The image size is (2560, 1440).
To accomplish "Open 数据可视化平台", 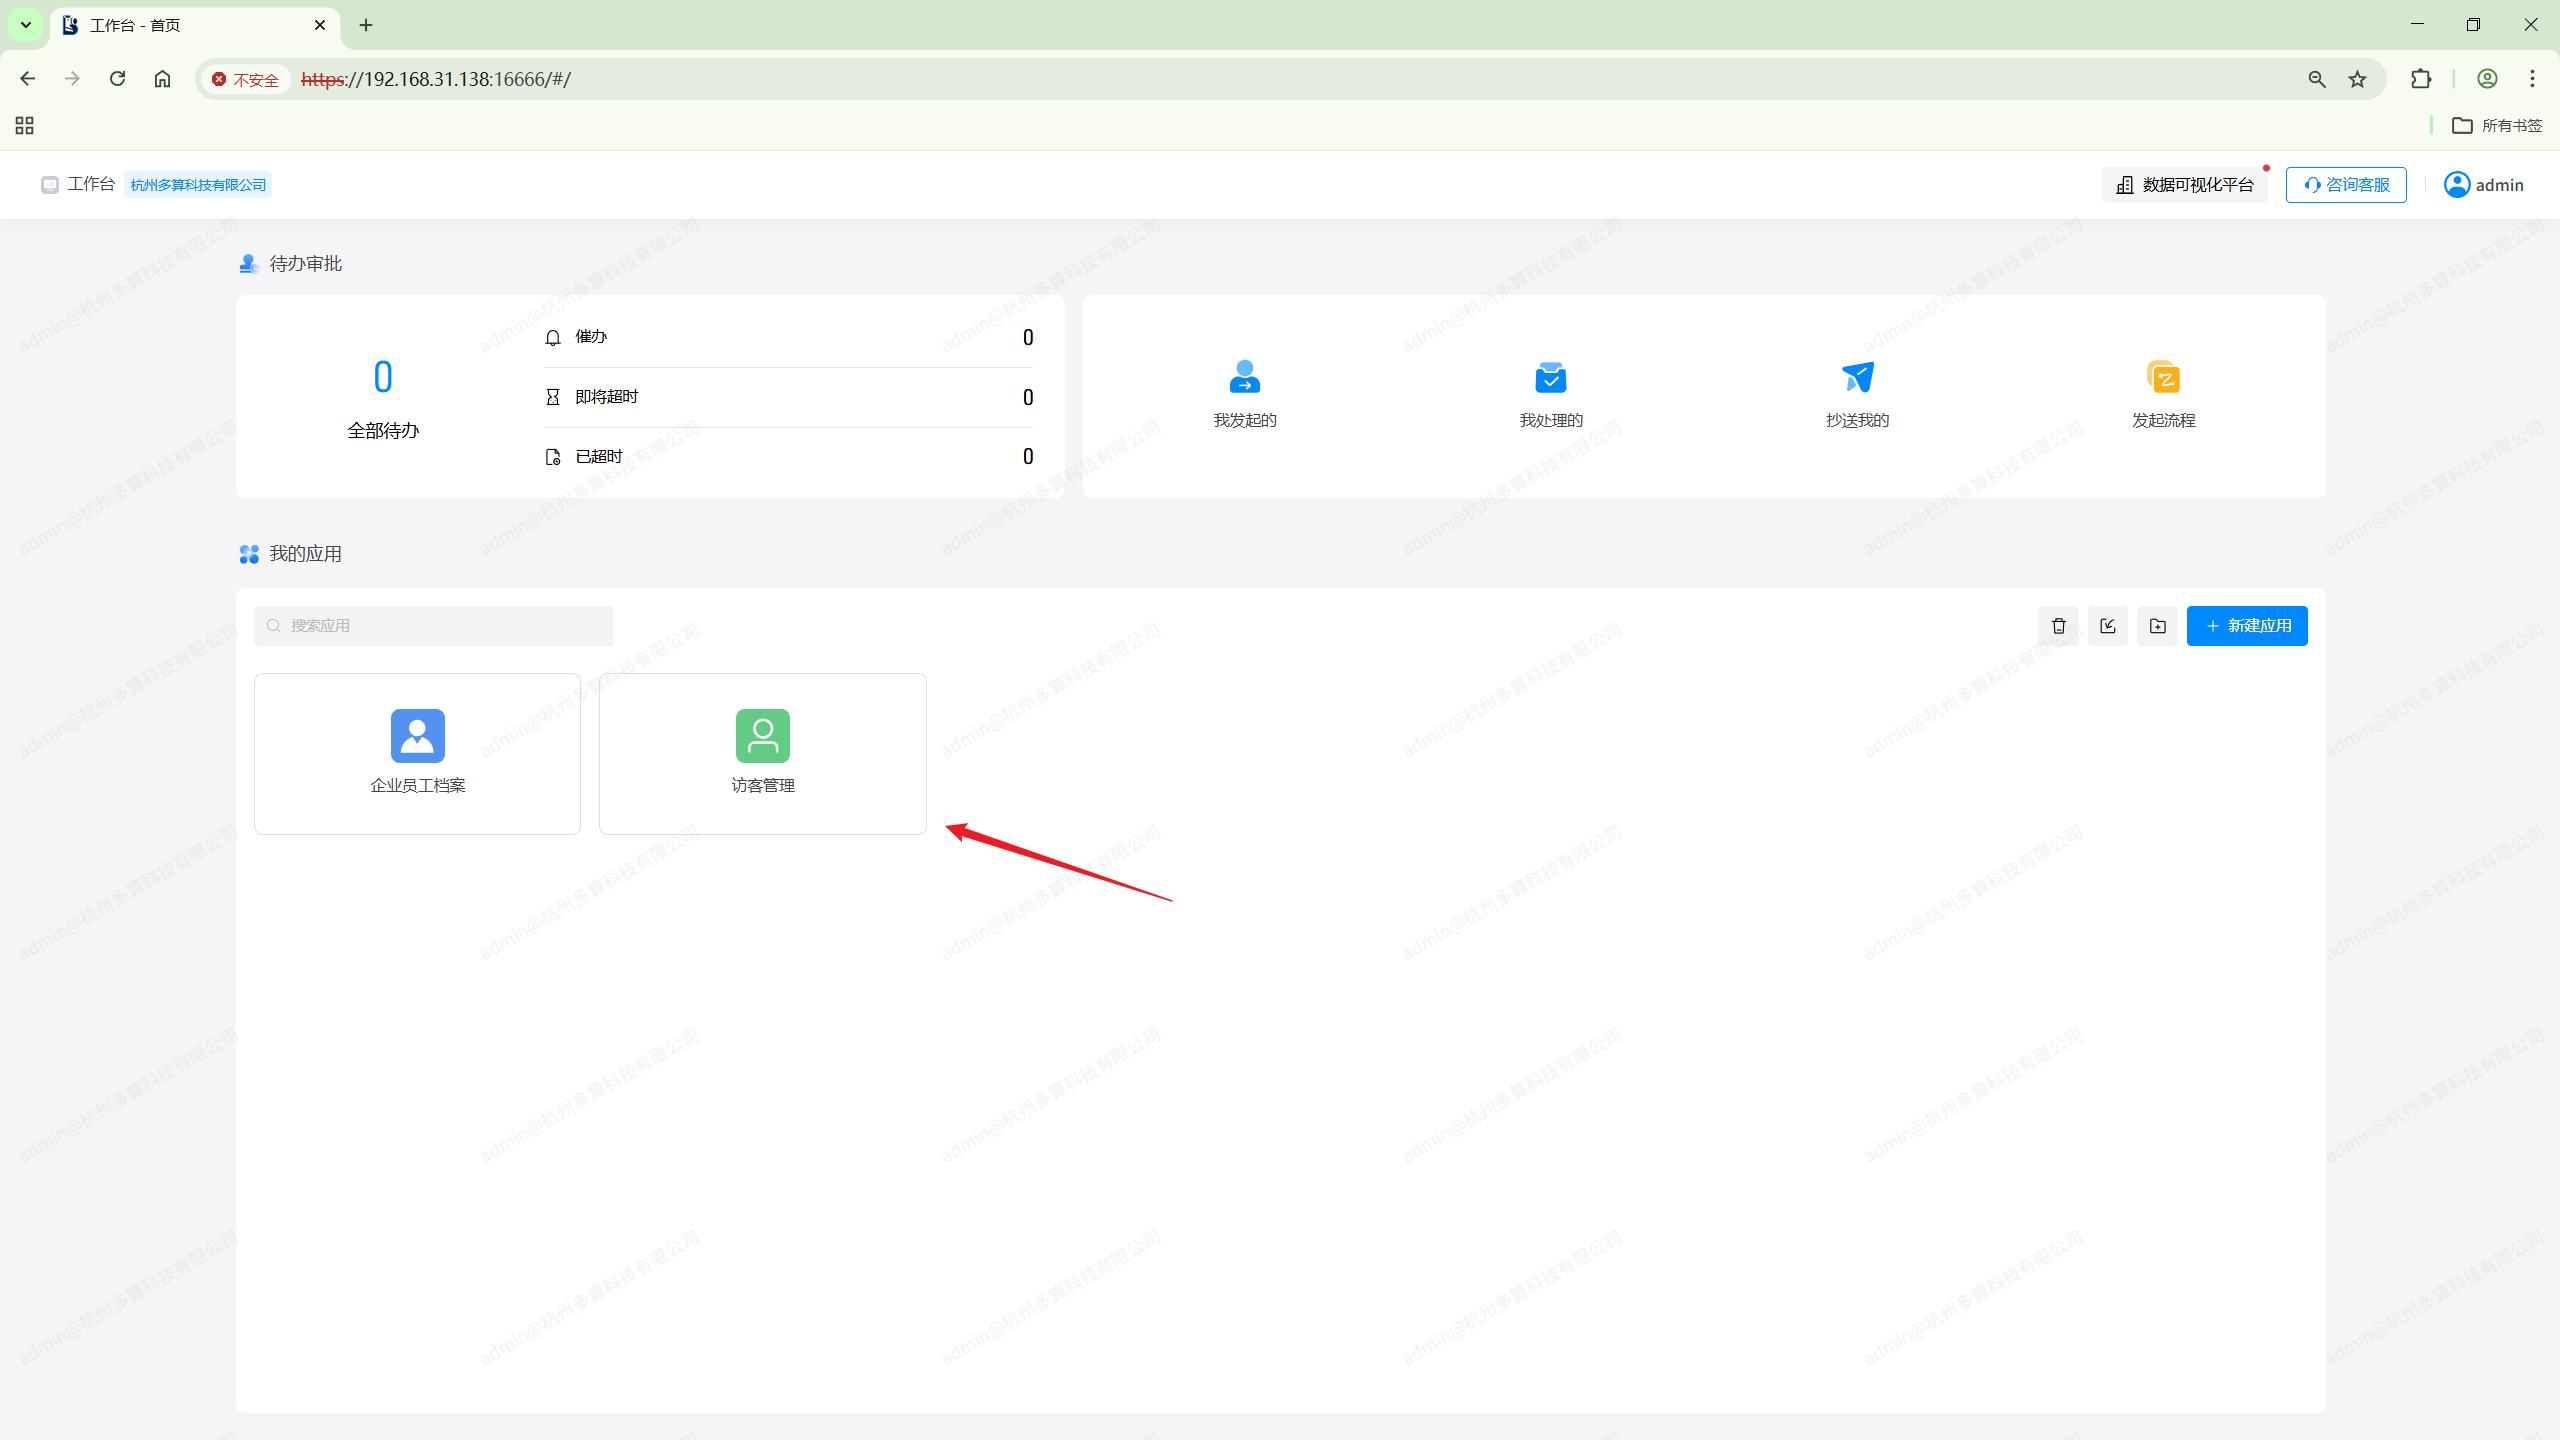I will click(x=2184, y=185).
